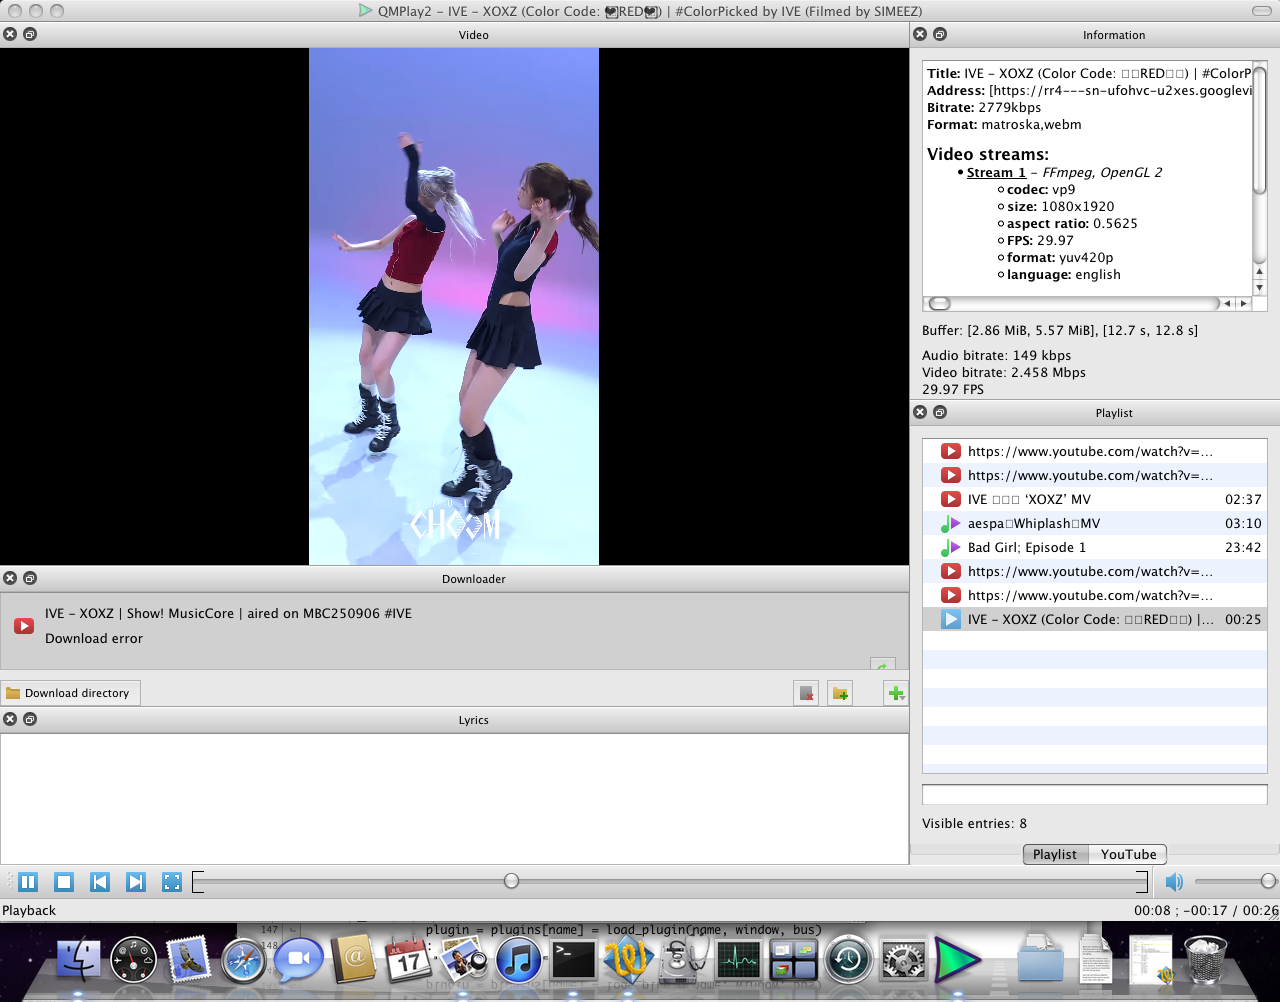Click the seek slider handle
The image size is (1280, 1002).
511,881
